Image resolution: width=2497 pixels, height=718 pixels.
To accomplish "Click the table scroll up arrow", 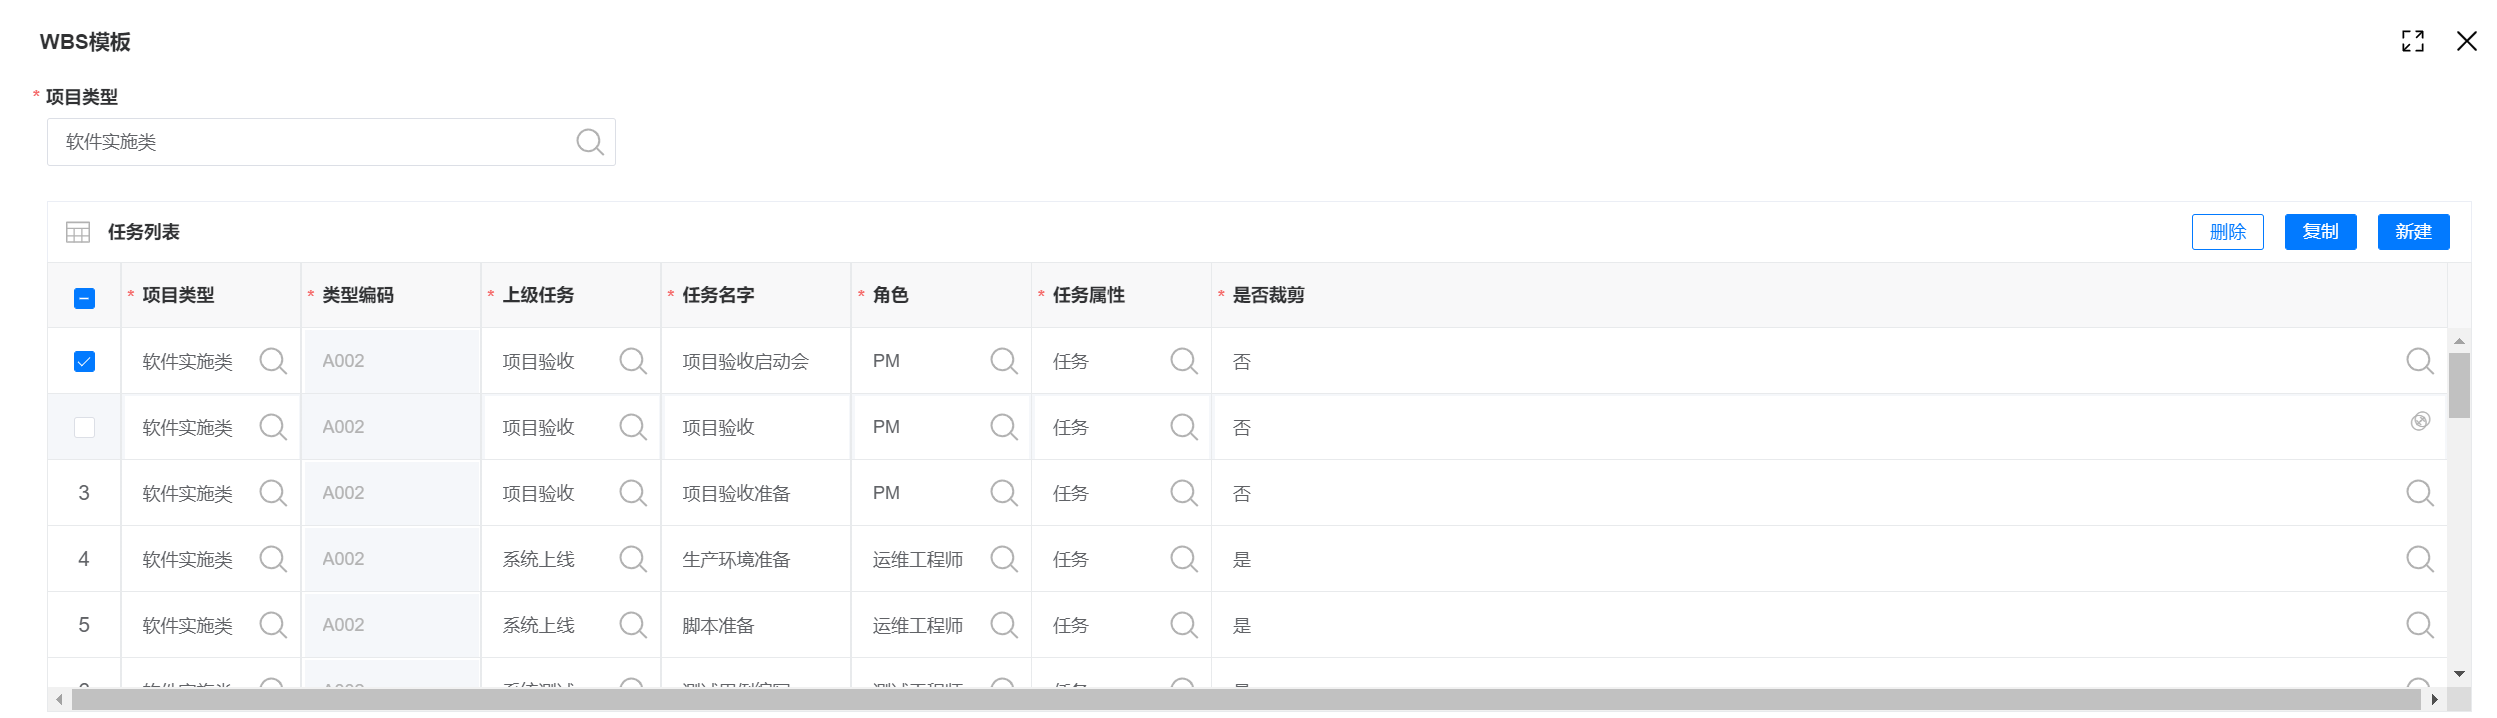I will tap(2459, 341).
